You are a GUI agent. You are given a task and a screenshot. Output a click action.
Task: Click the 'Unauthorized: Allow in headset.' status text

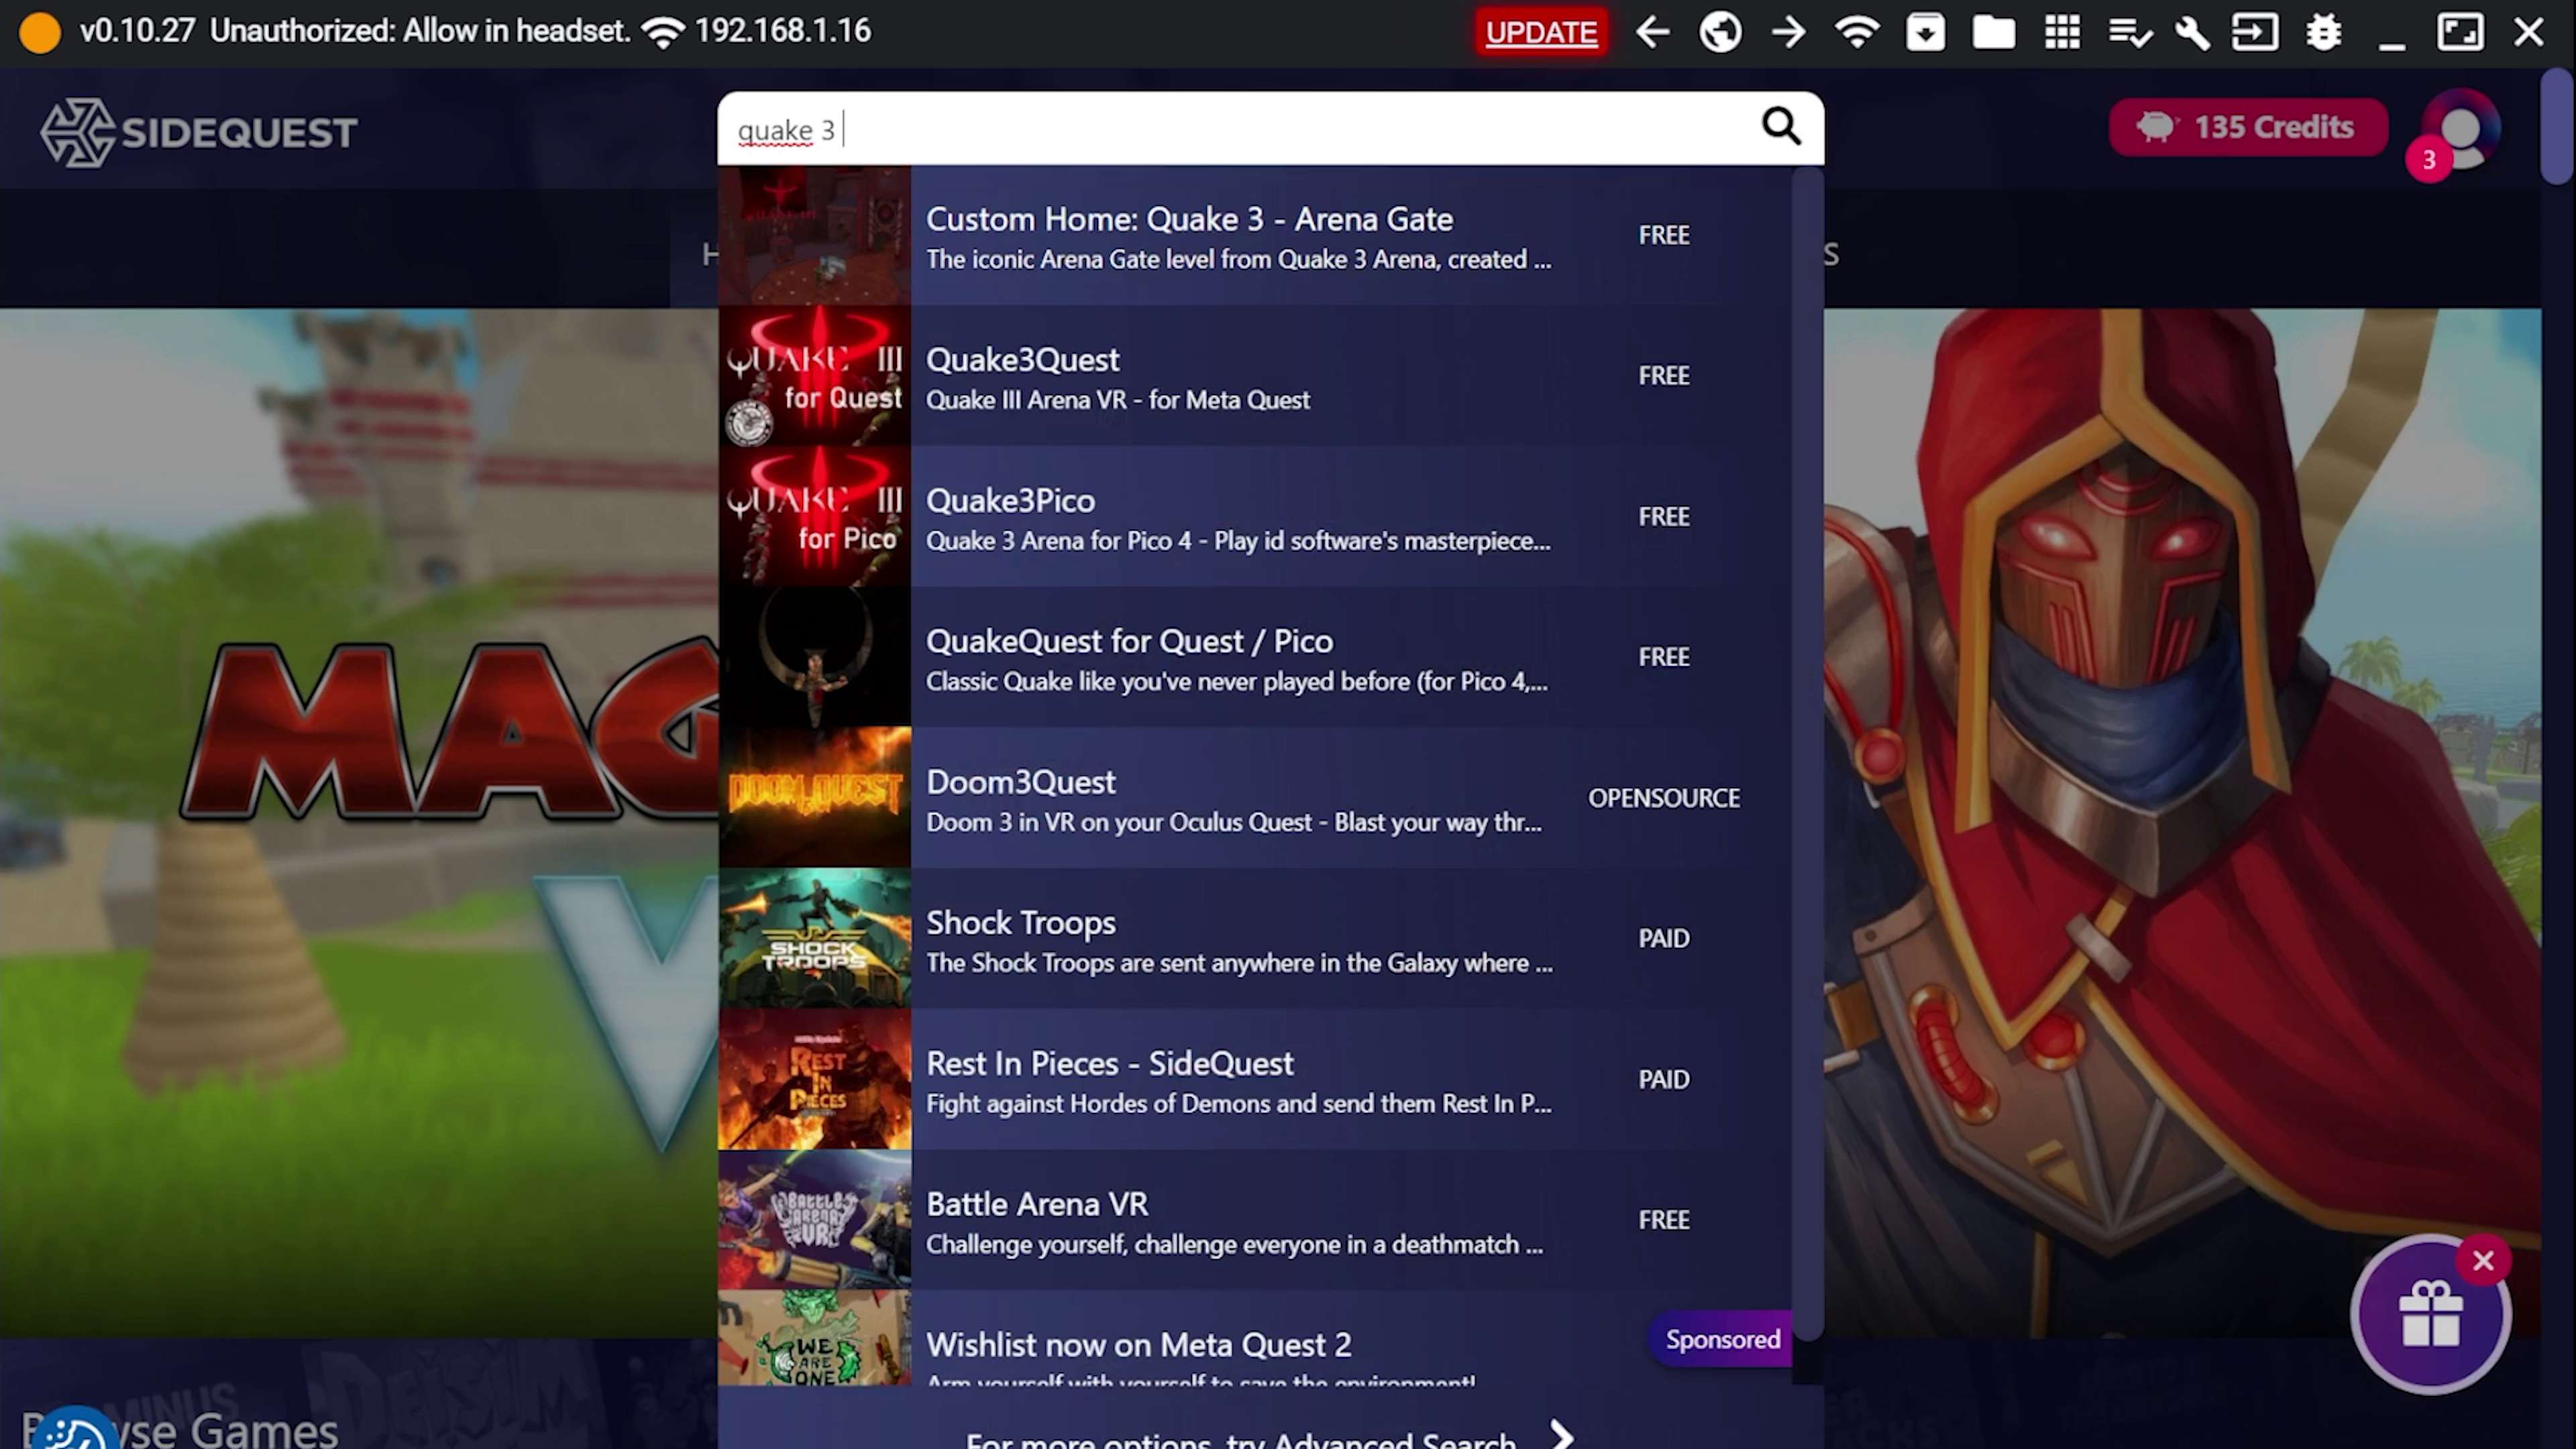coord(420,31)
